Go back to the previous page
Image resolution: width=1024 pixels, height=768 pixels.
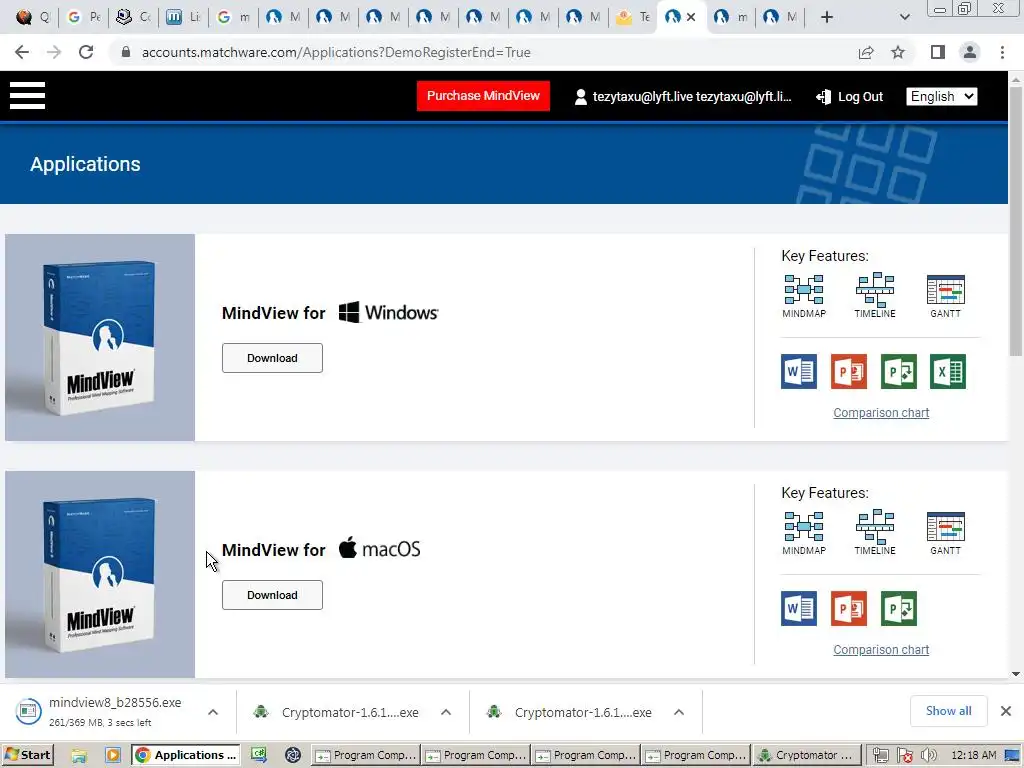22,52
